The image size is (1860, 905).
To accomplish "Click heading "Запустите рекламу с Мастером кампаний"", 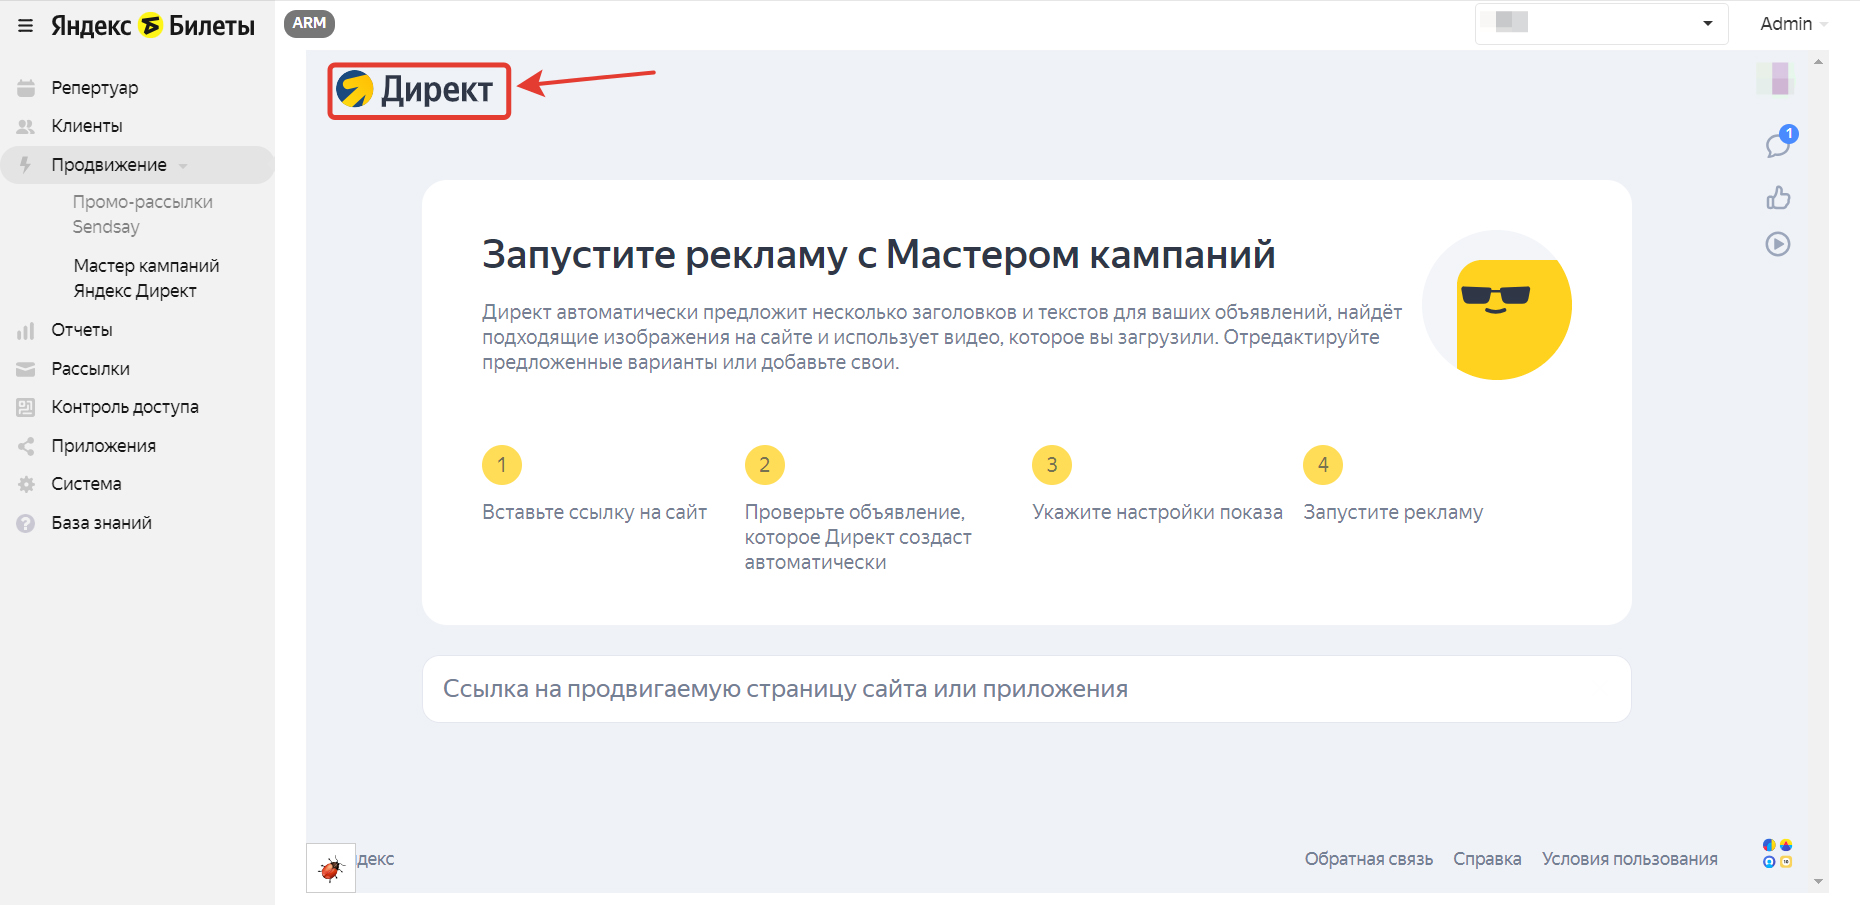I will pyautogui.click(x=879, y=255).
